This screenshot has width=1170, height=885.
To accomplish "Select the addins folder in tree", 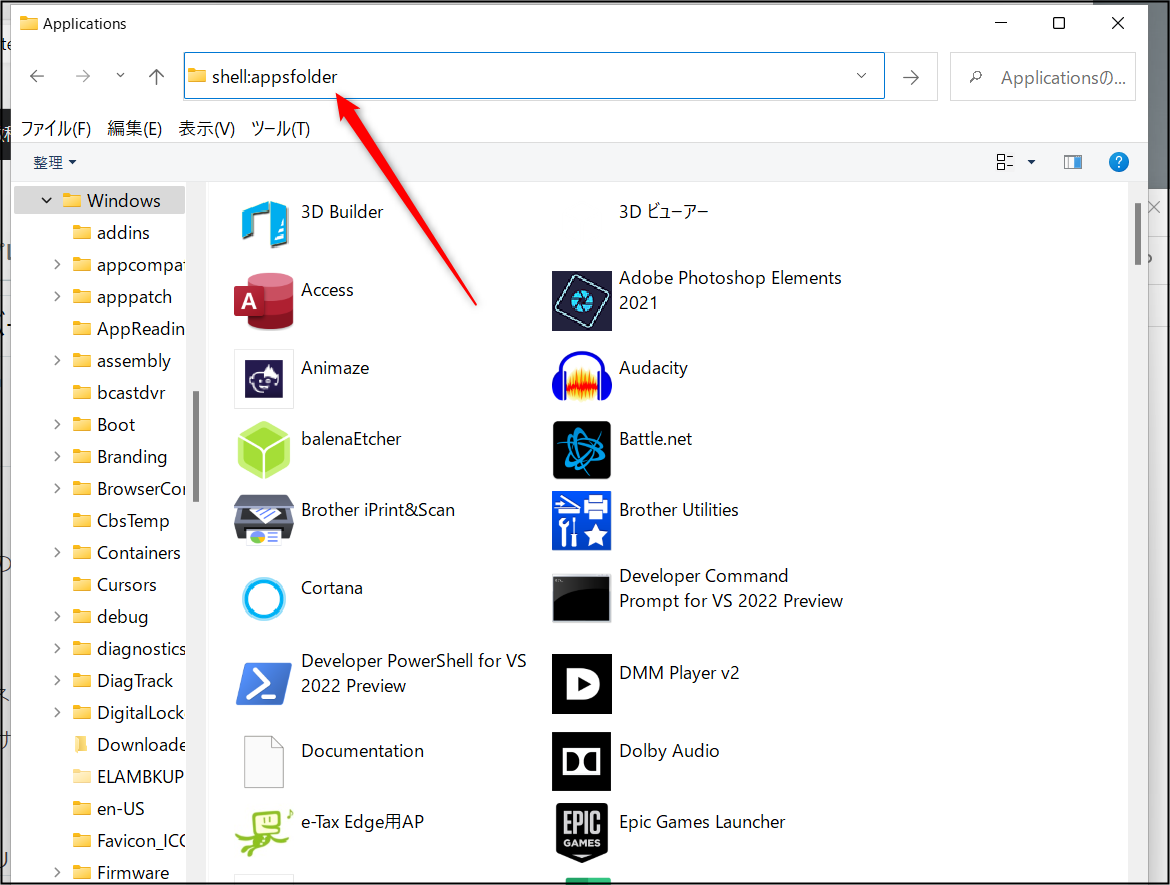I will point(111,233).
